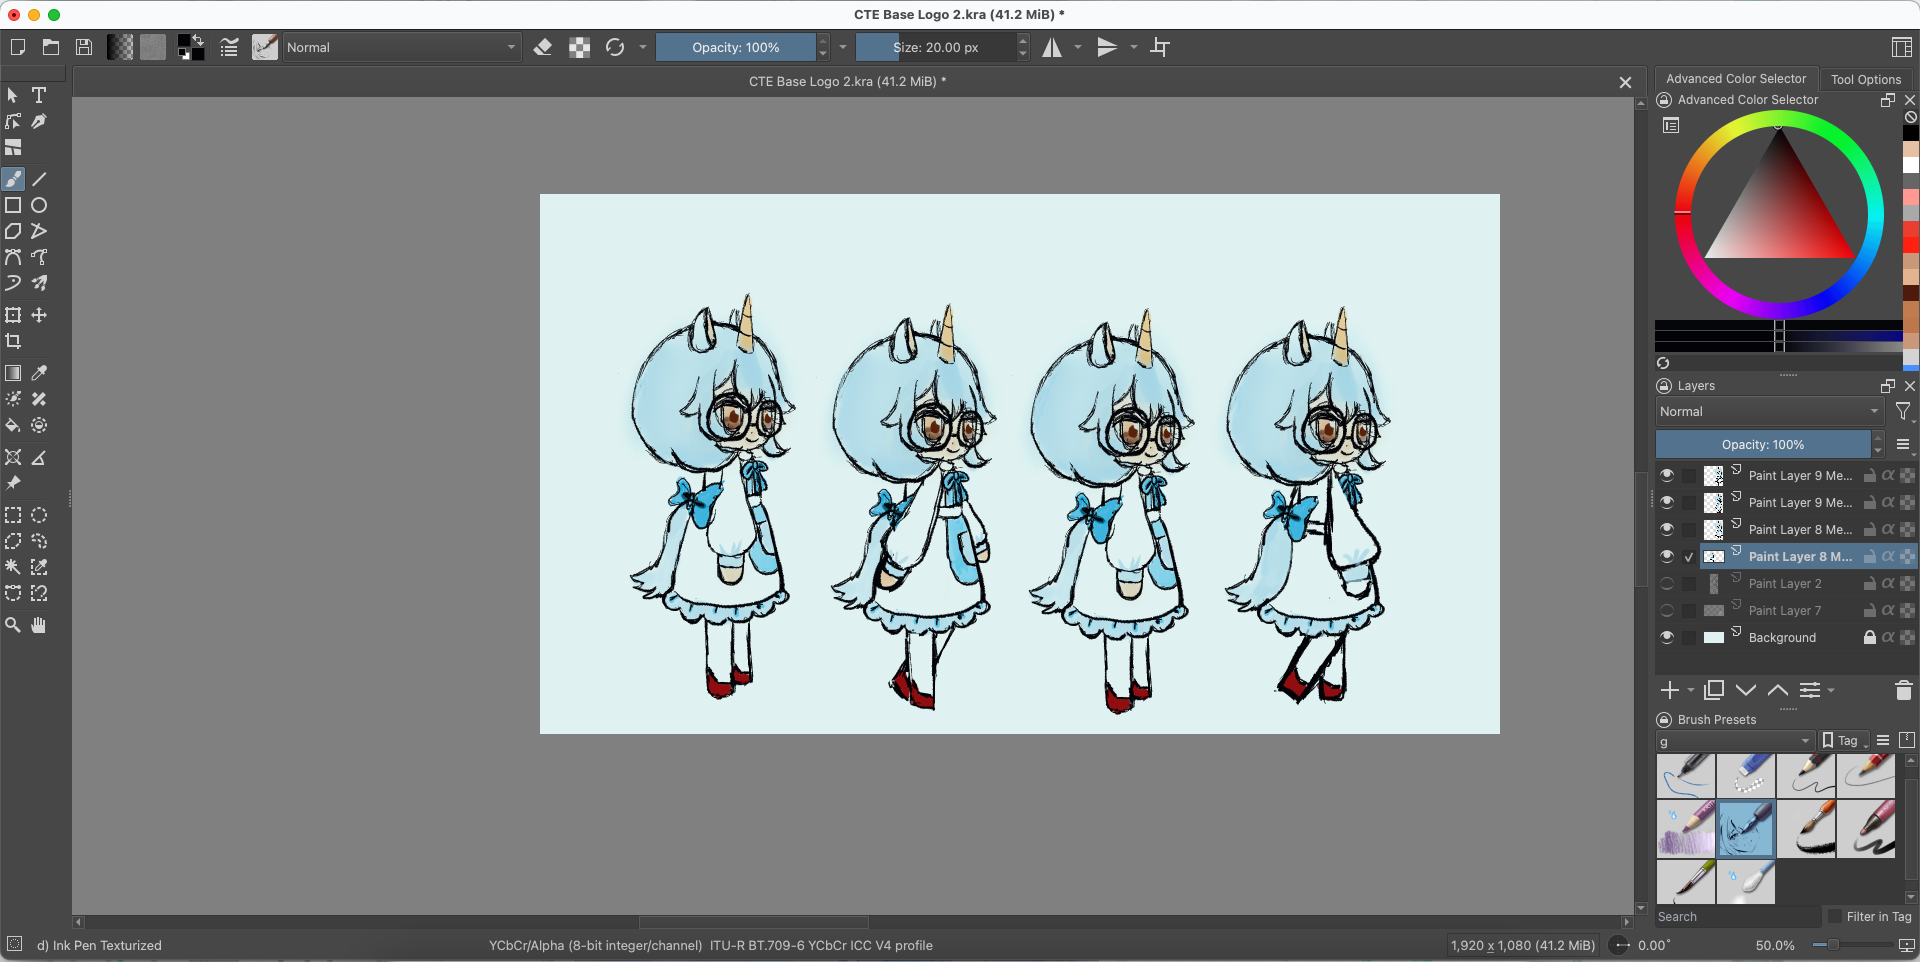Select the Move tool
The width and height of the screenshot is (1920, 962).
pos(39,315)
